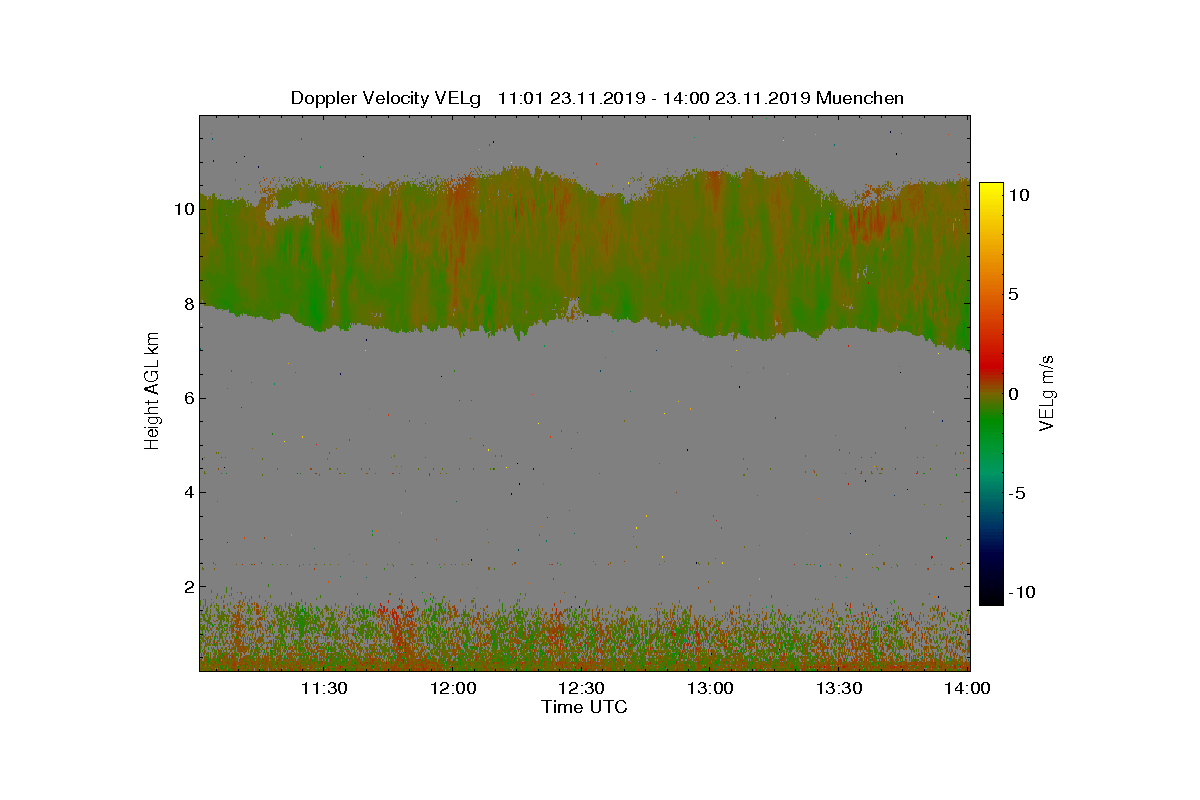The width and height of the screenshot is (1200, 800).
Task: Click the '12:00' time tick label
Action: pos(453,688)
